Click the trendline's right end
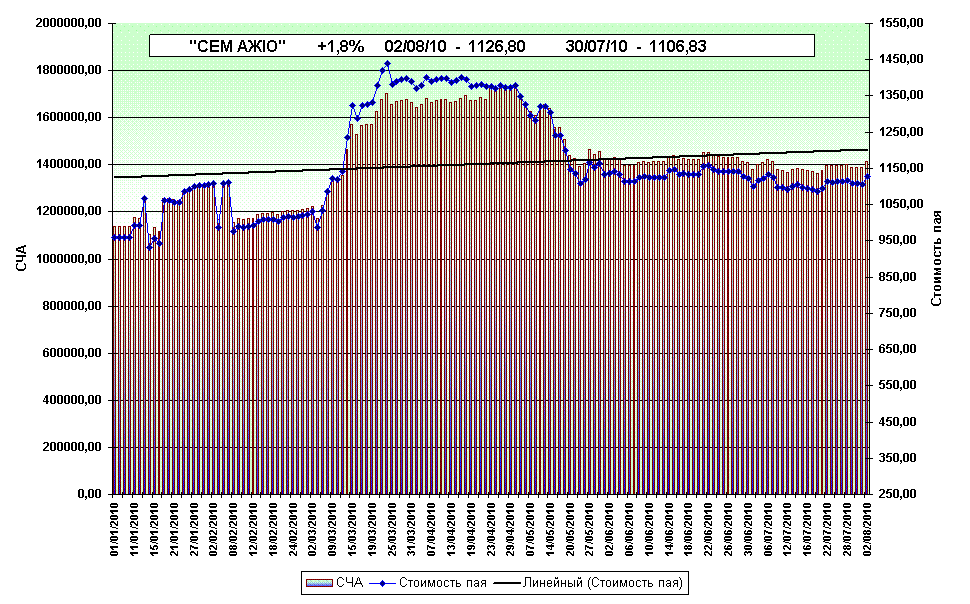970x604 pixels. pos(866,150)
